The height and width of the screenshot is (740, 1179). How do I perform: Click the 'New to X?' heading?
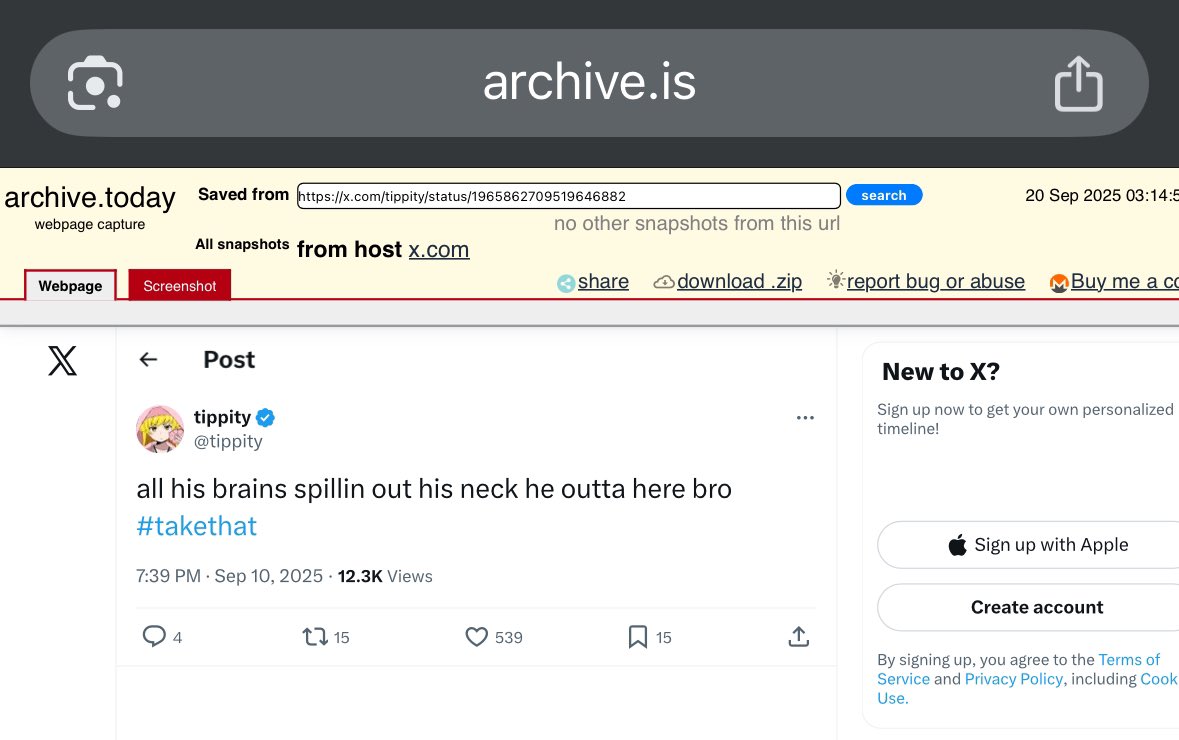point(941,372)
